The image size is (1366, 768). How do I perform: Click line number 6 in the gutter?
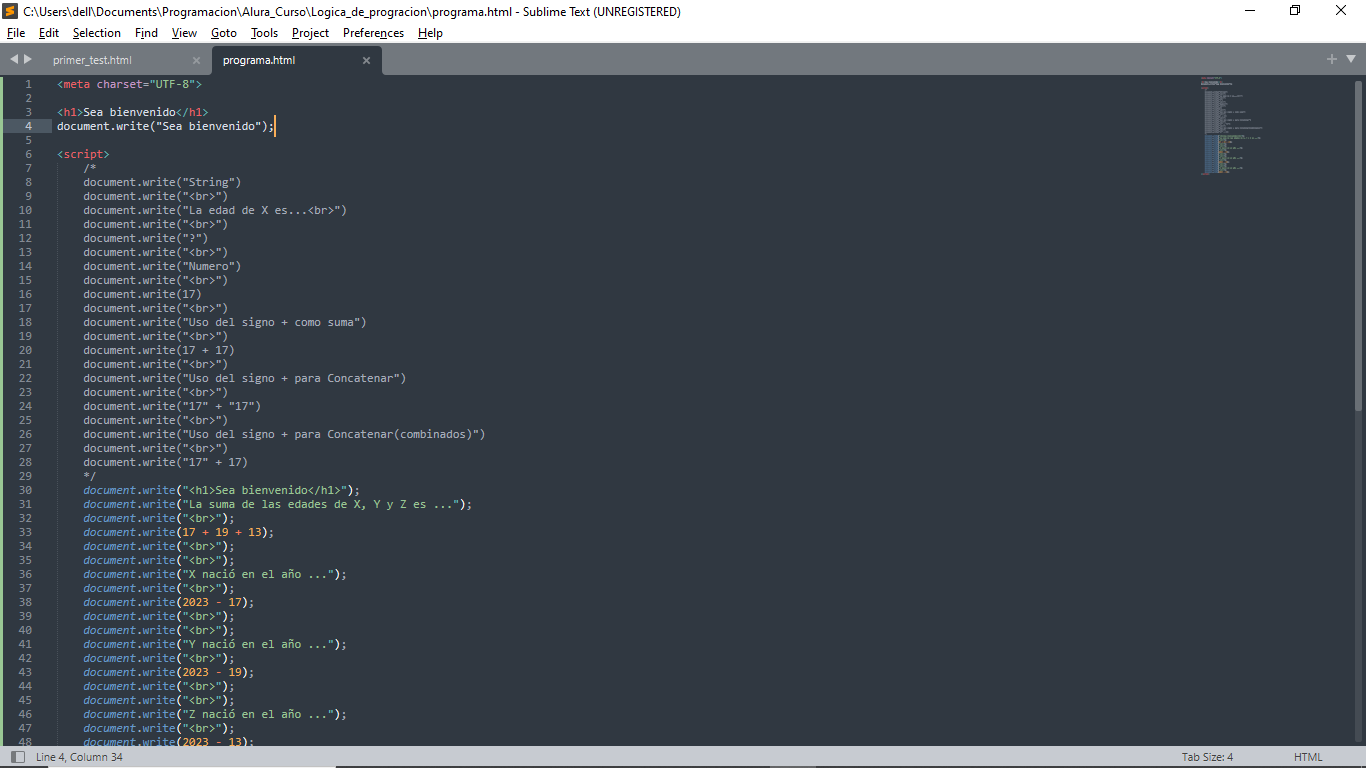29,154
